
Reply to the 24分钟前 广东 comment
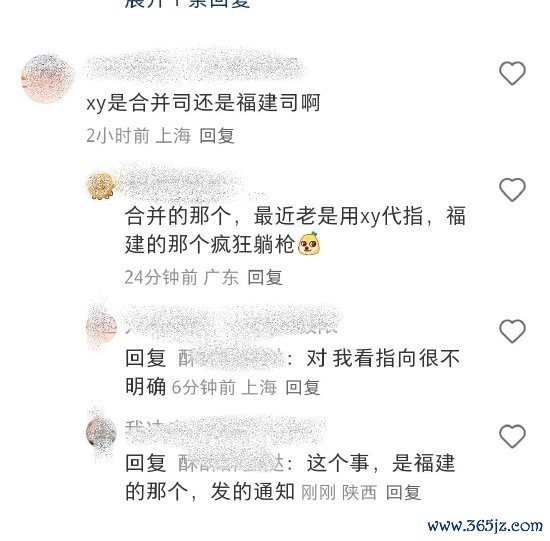(265, 278)
